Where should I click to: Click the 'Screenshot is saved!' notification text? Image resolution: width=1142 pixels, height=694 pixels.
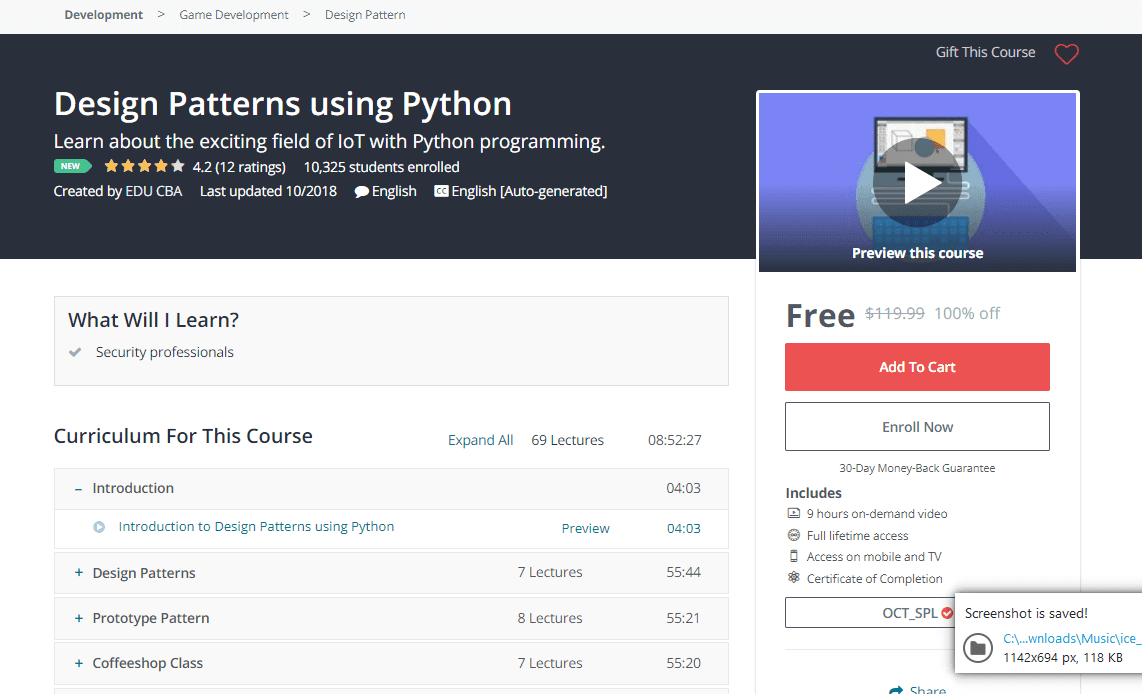(1026, 613)
